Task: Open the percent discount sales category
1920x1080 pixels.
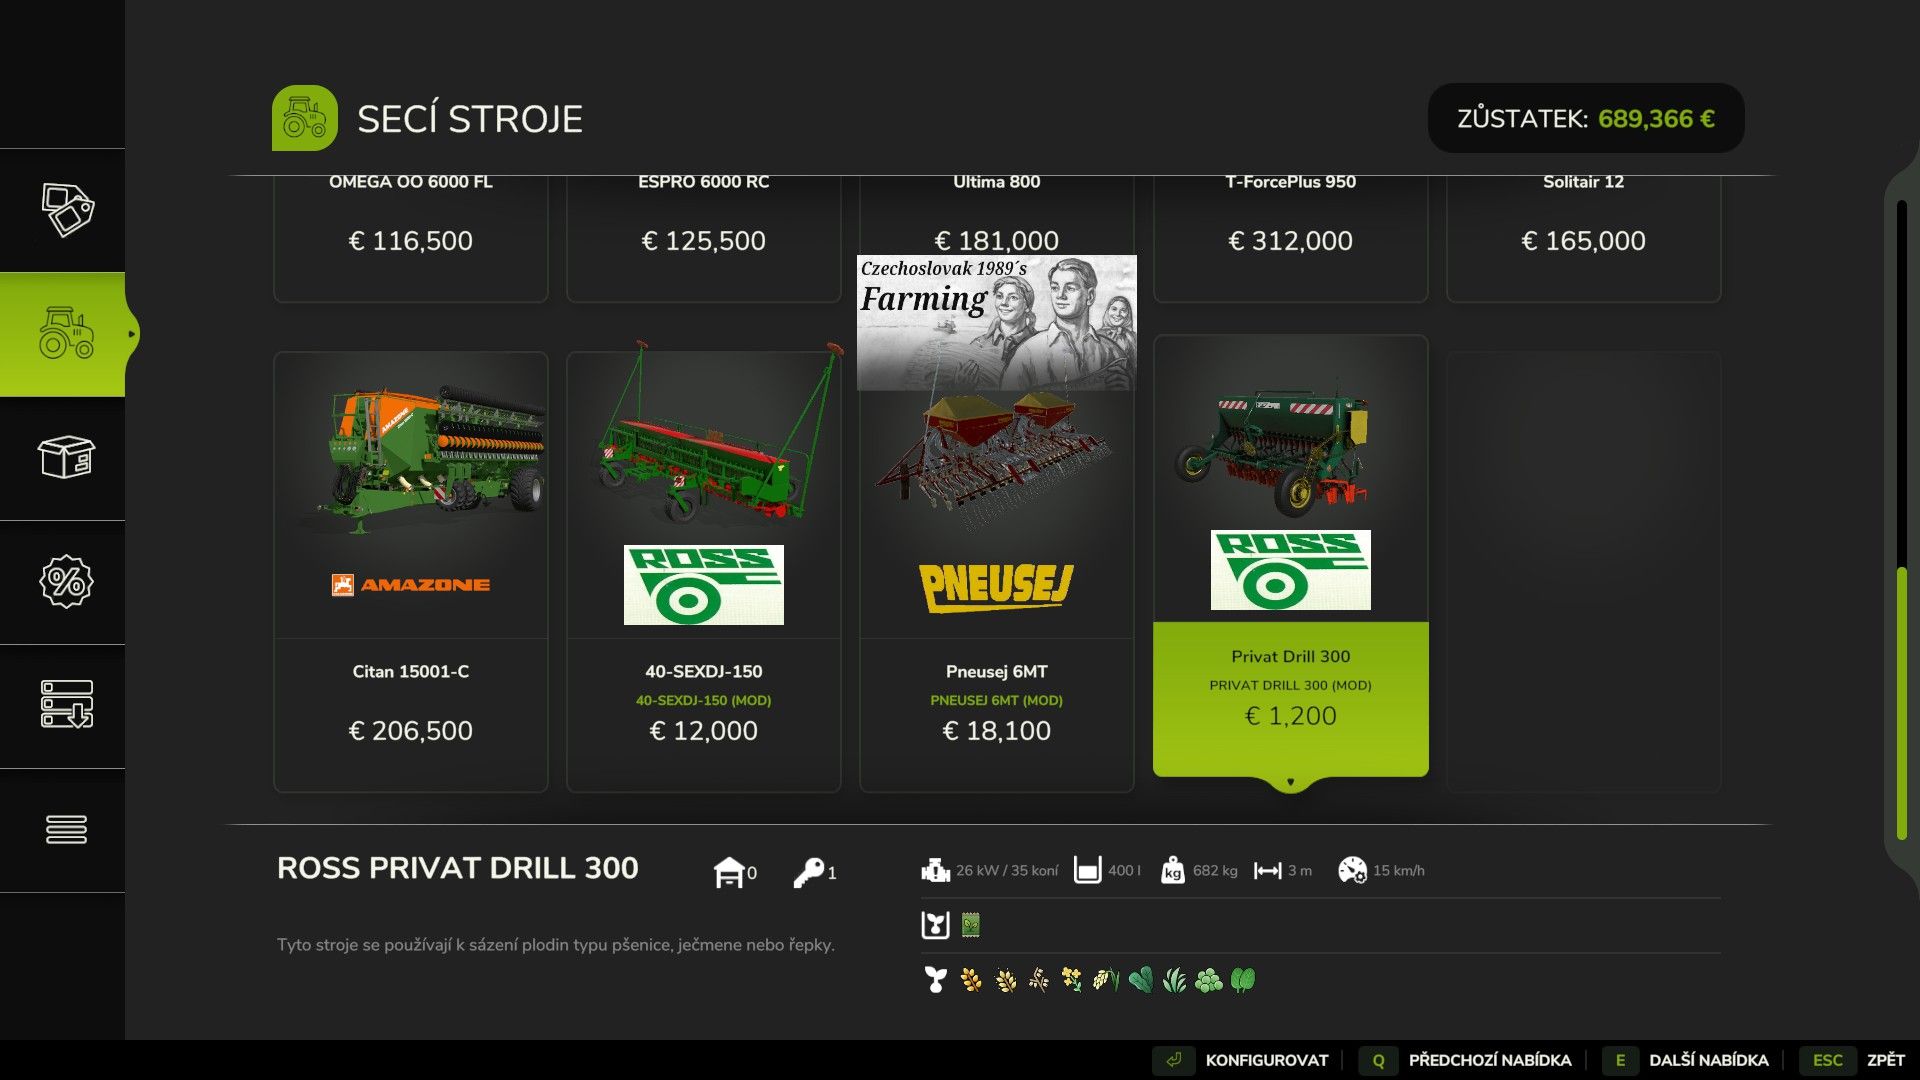Action: pyautogui.click(x=67, y=582)
